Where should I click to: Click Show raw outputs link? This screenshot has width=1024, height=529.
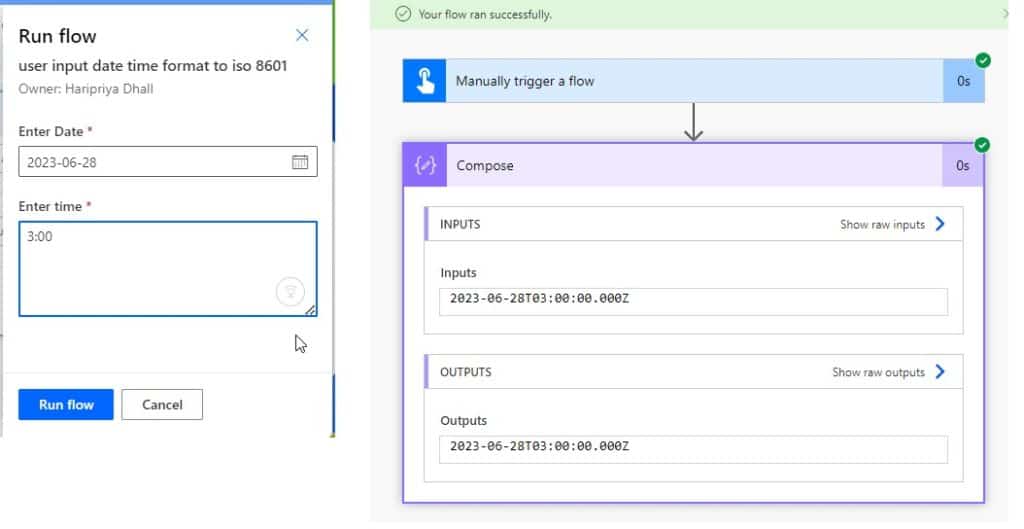pyautogui.click(x=878, y=372)
